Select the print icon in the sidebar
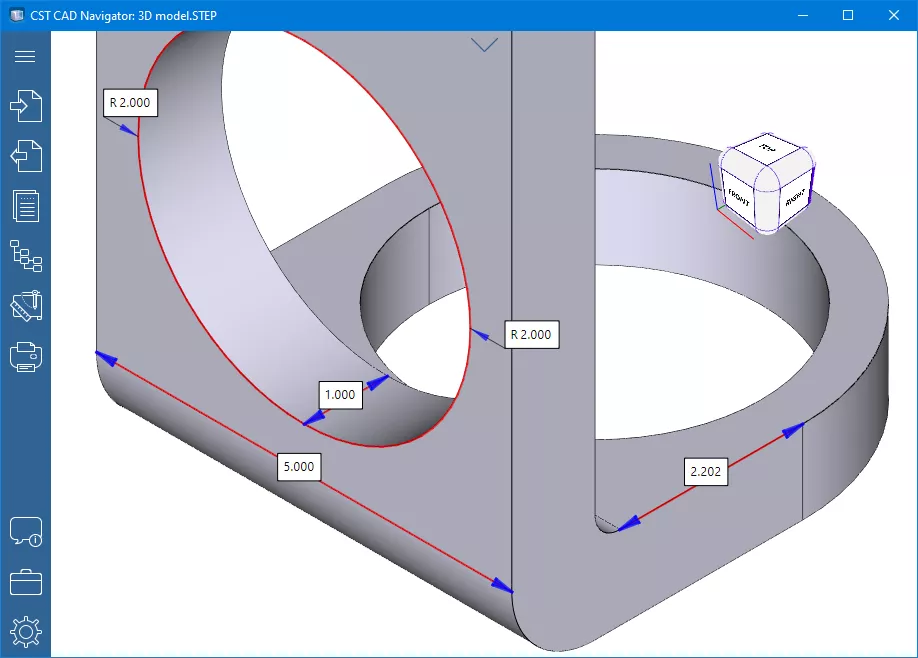Screen dimensions: 918x658 point(25,355)
